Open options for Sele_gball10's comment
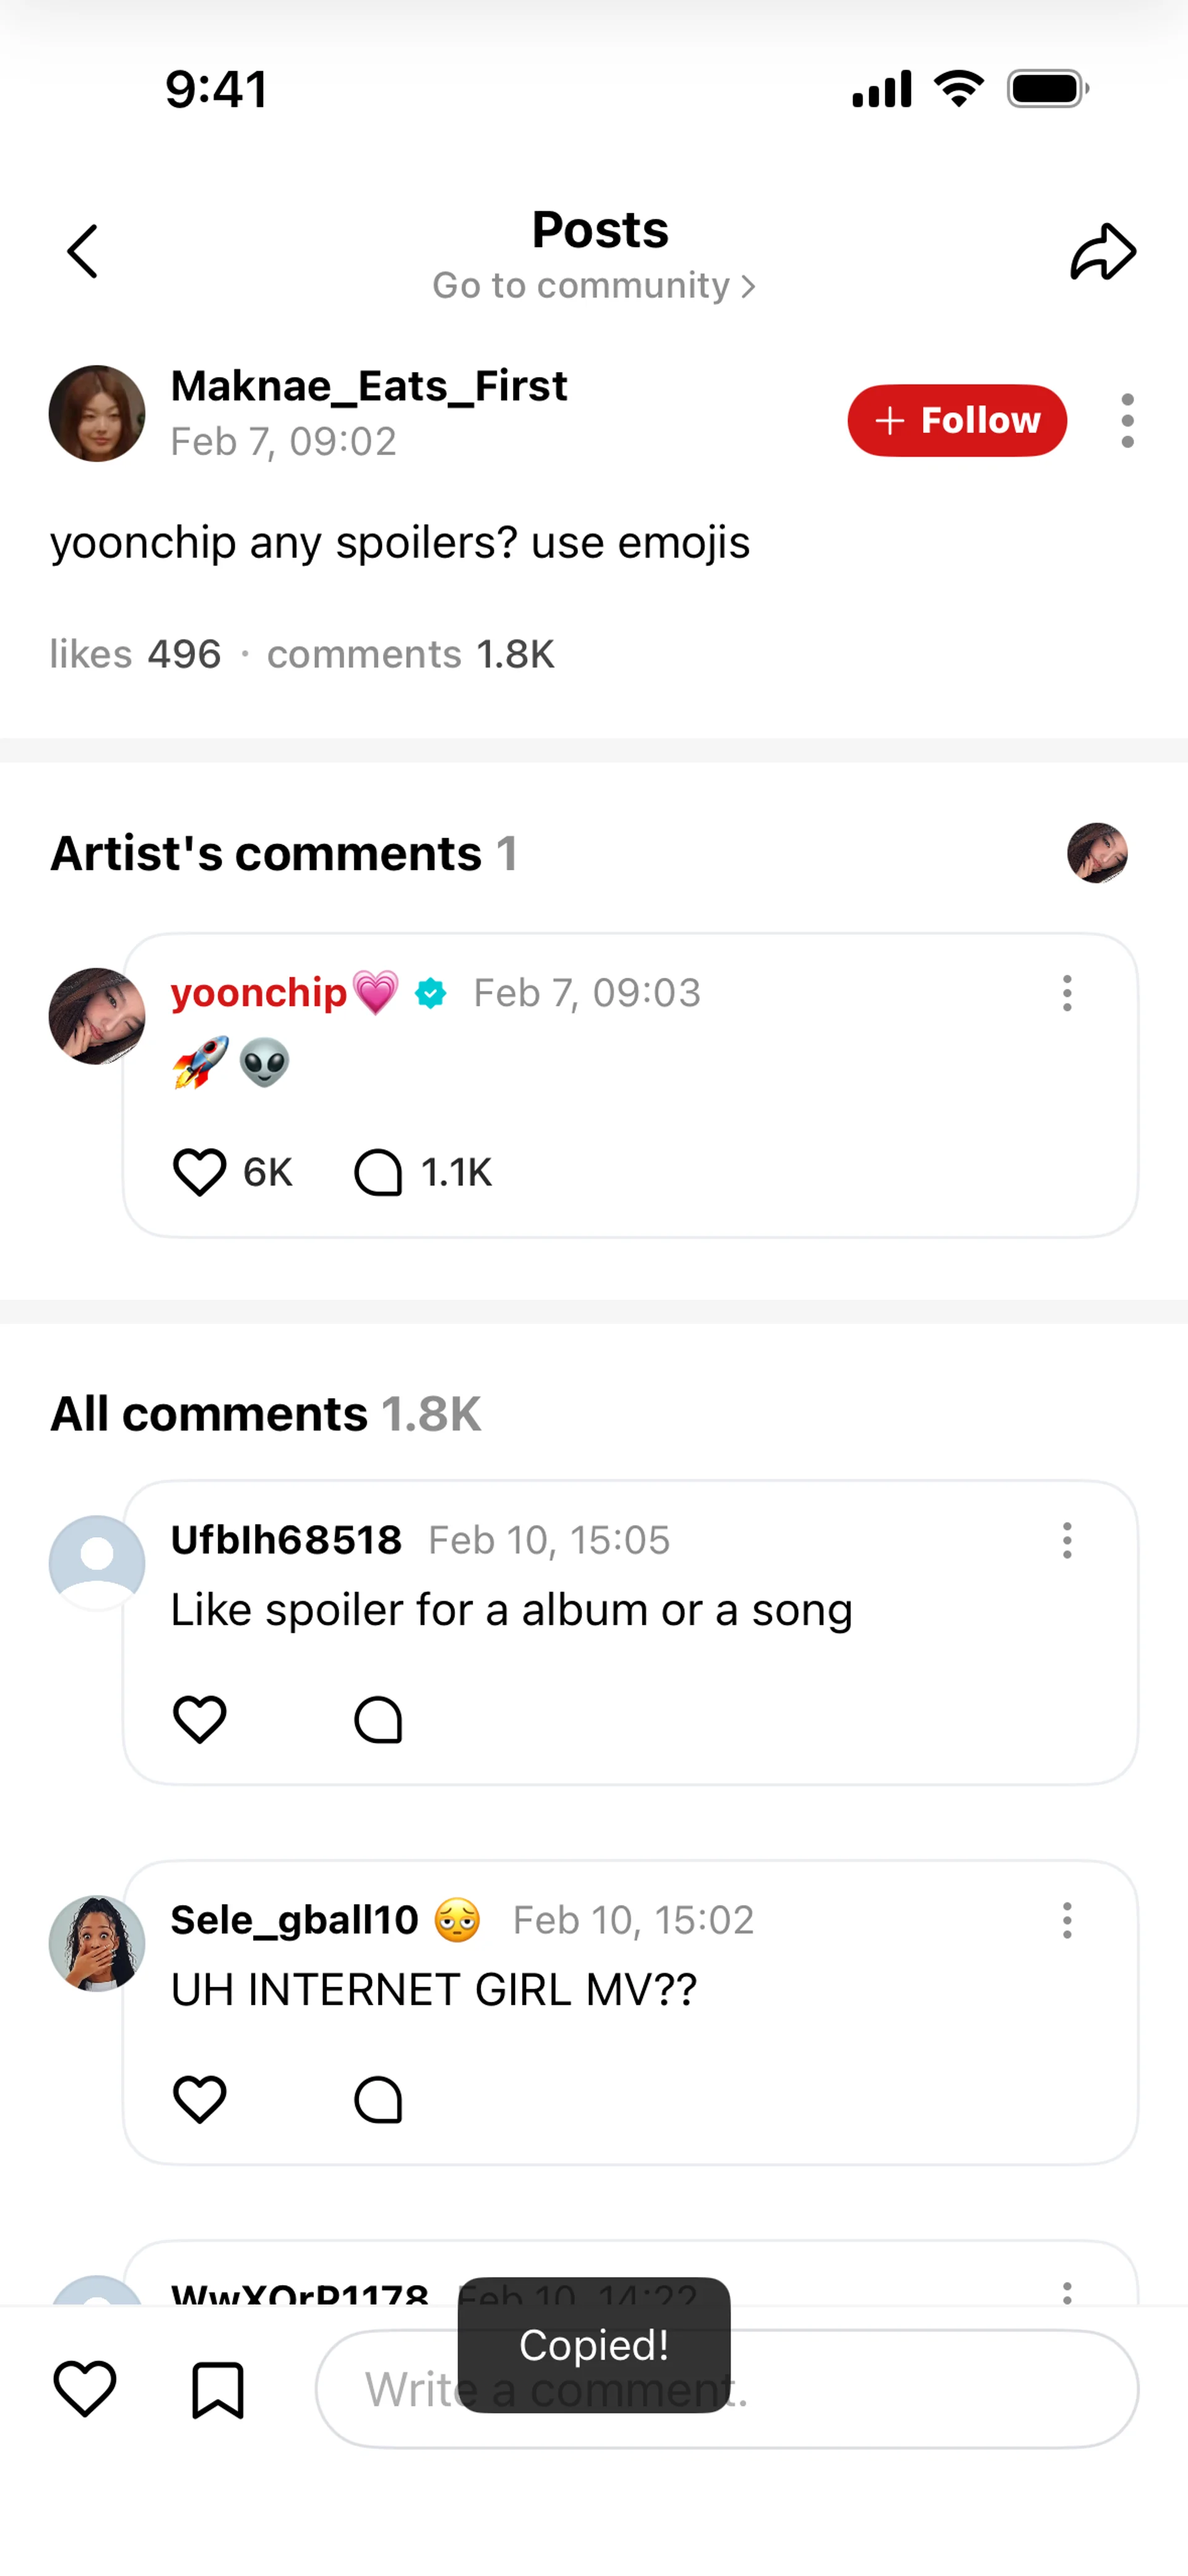 pos(1067,1920)
